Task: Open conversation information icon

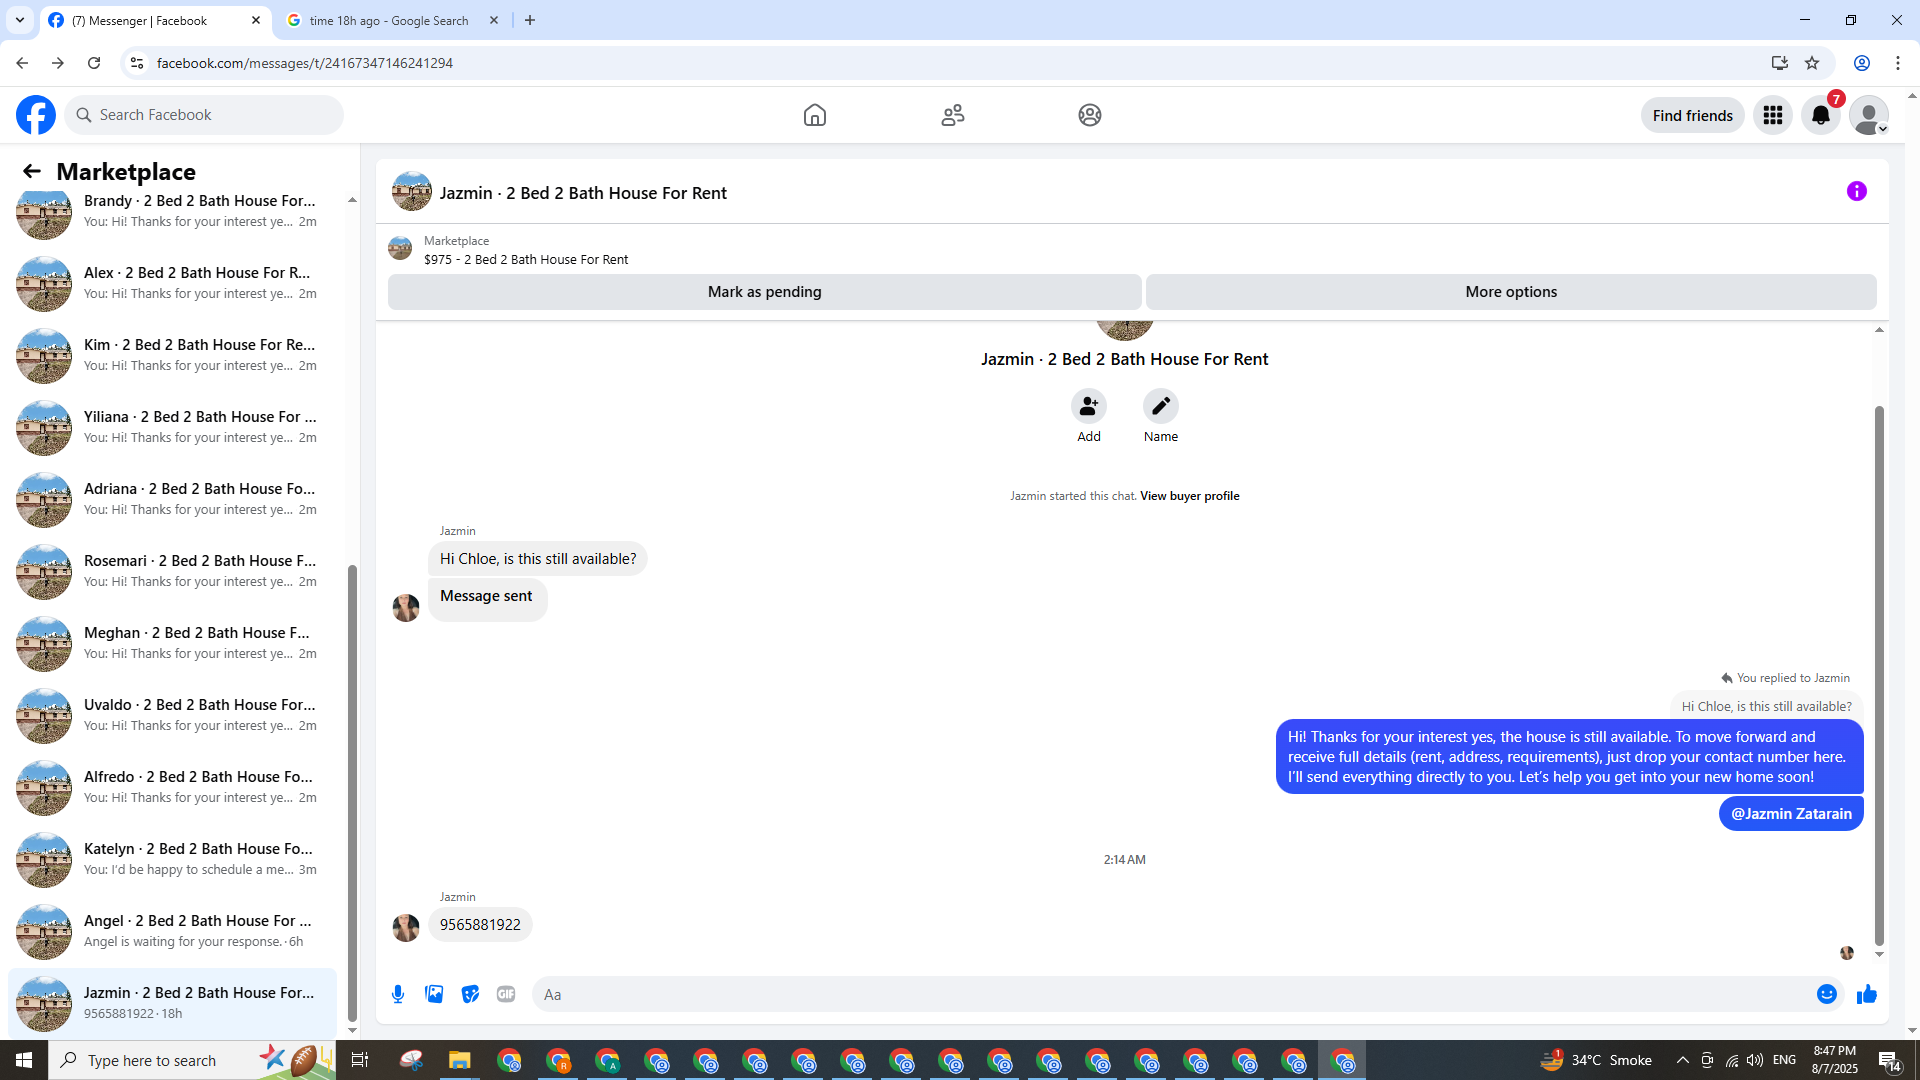Action: [1857, 191]
